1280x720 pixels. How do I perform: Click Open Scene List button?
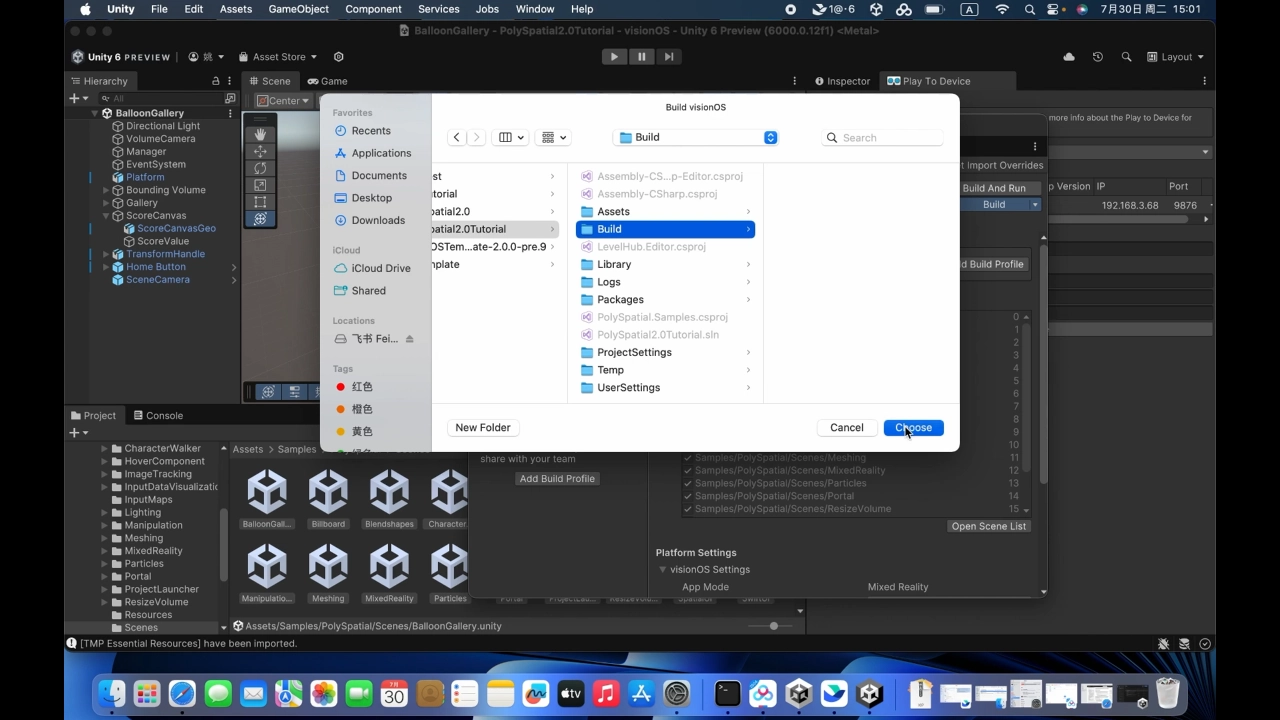pos(988,527)
